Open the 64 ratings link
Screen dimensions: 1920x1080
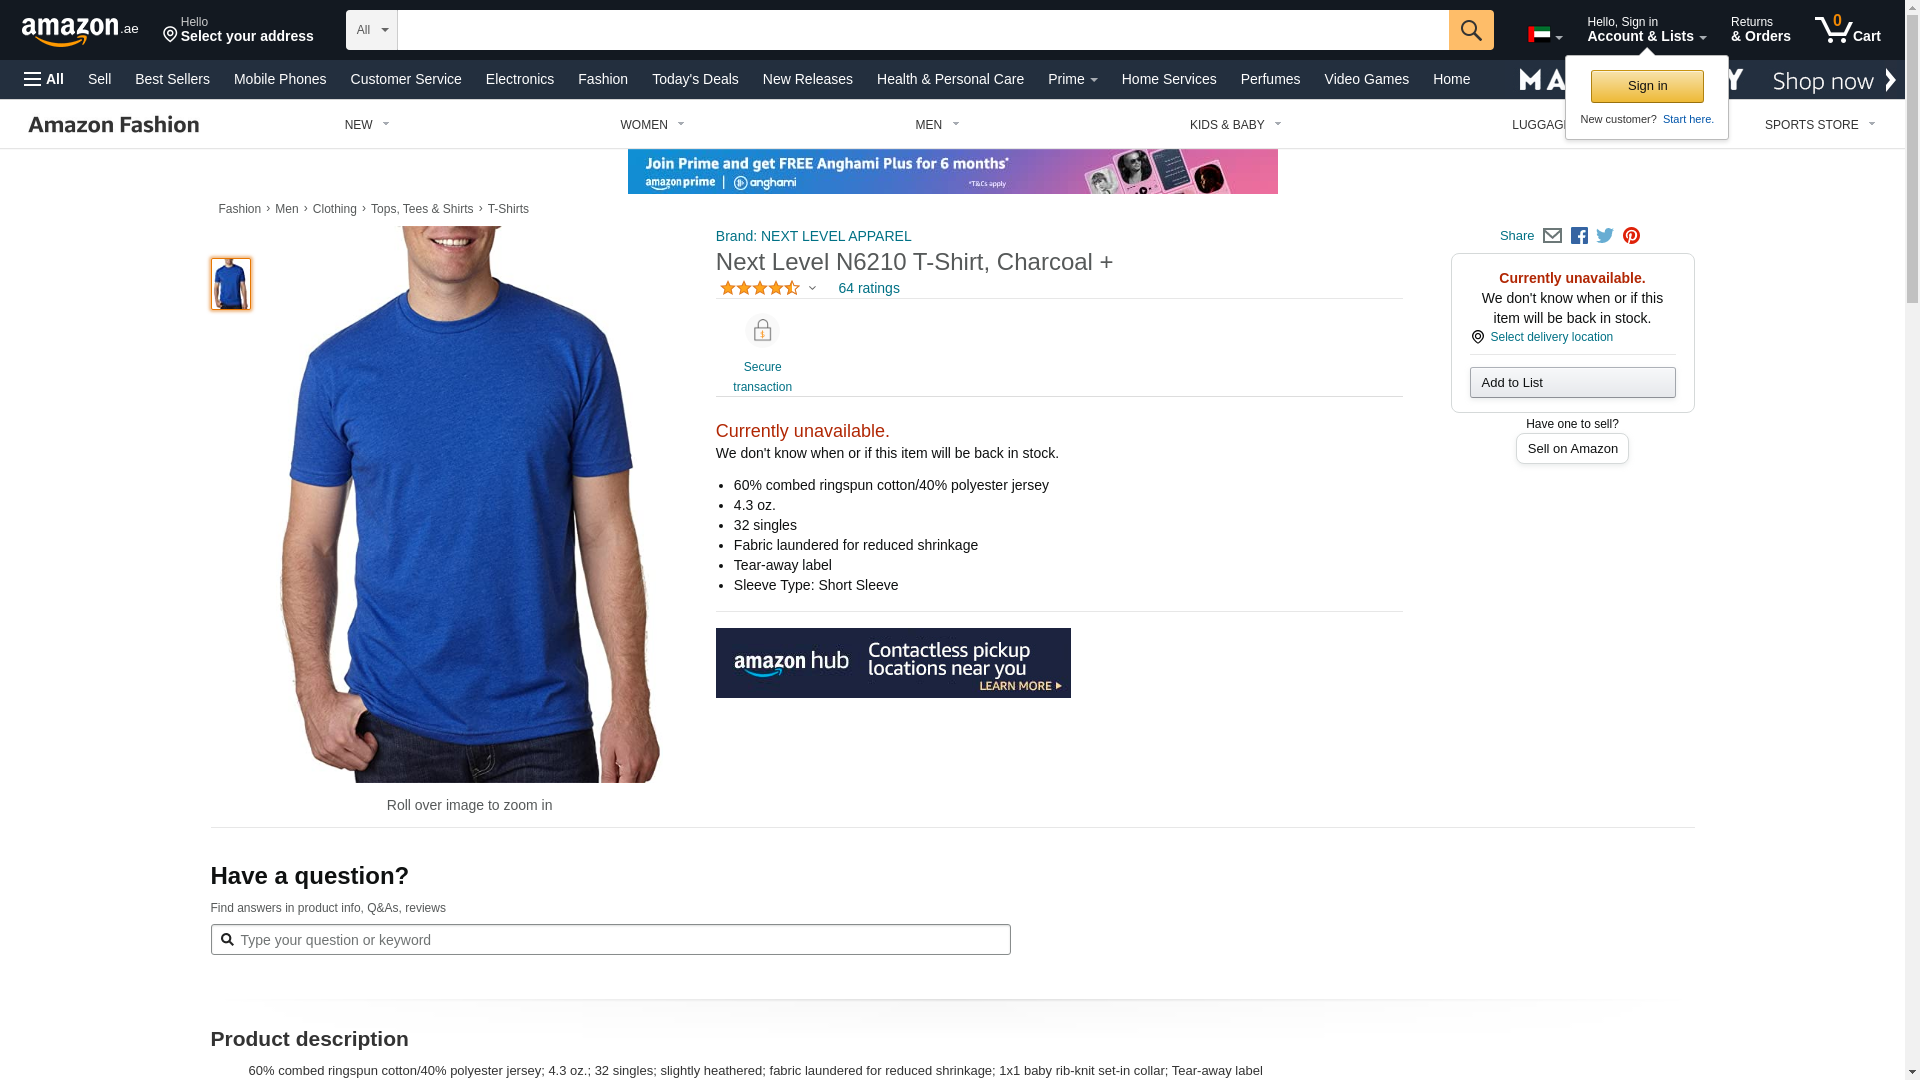[869, 288]
